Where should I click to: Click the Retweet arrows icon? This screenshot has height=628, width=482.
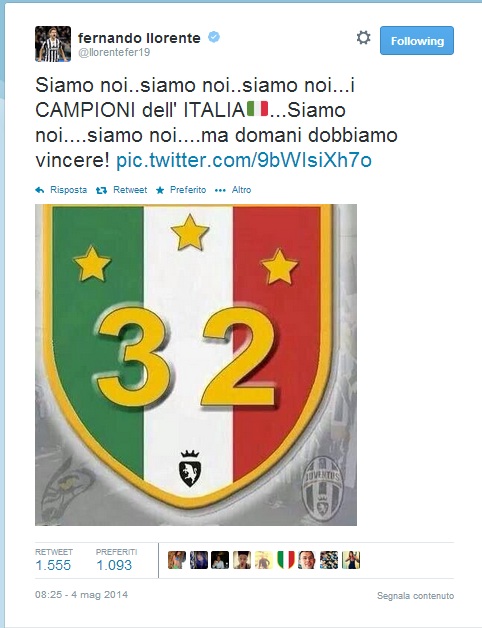(x=101, y=190)
